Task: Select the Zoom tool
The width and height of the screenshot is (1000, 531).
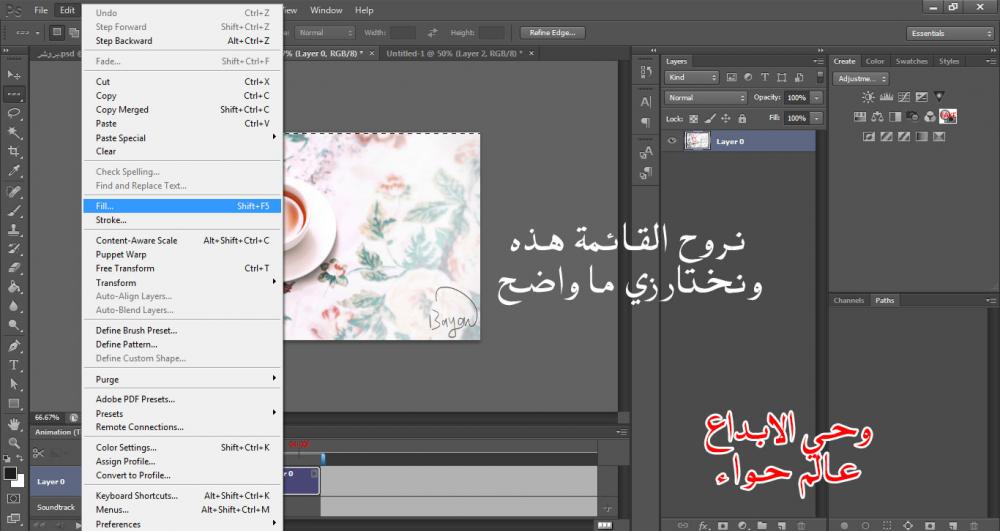Action: coord(14,441)
